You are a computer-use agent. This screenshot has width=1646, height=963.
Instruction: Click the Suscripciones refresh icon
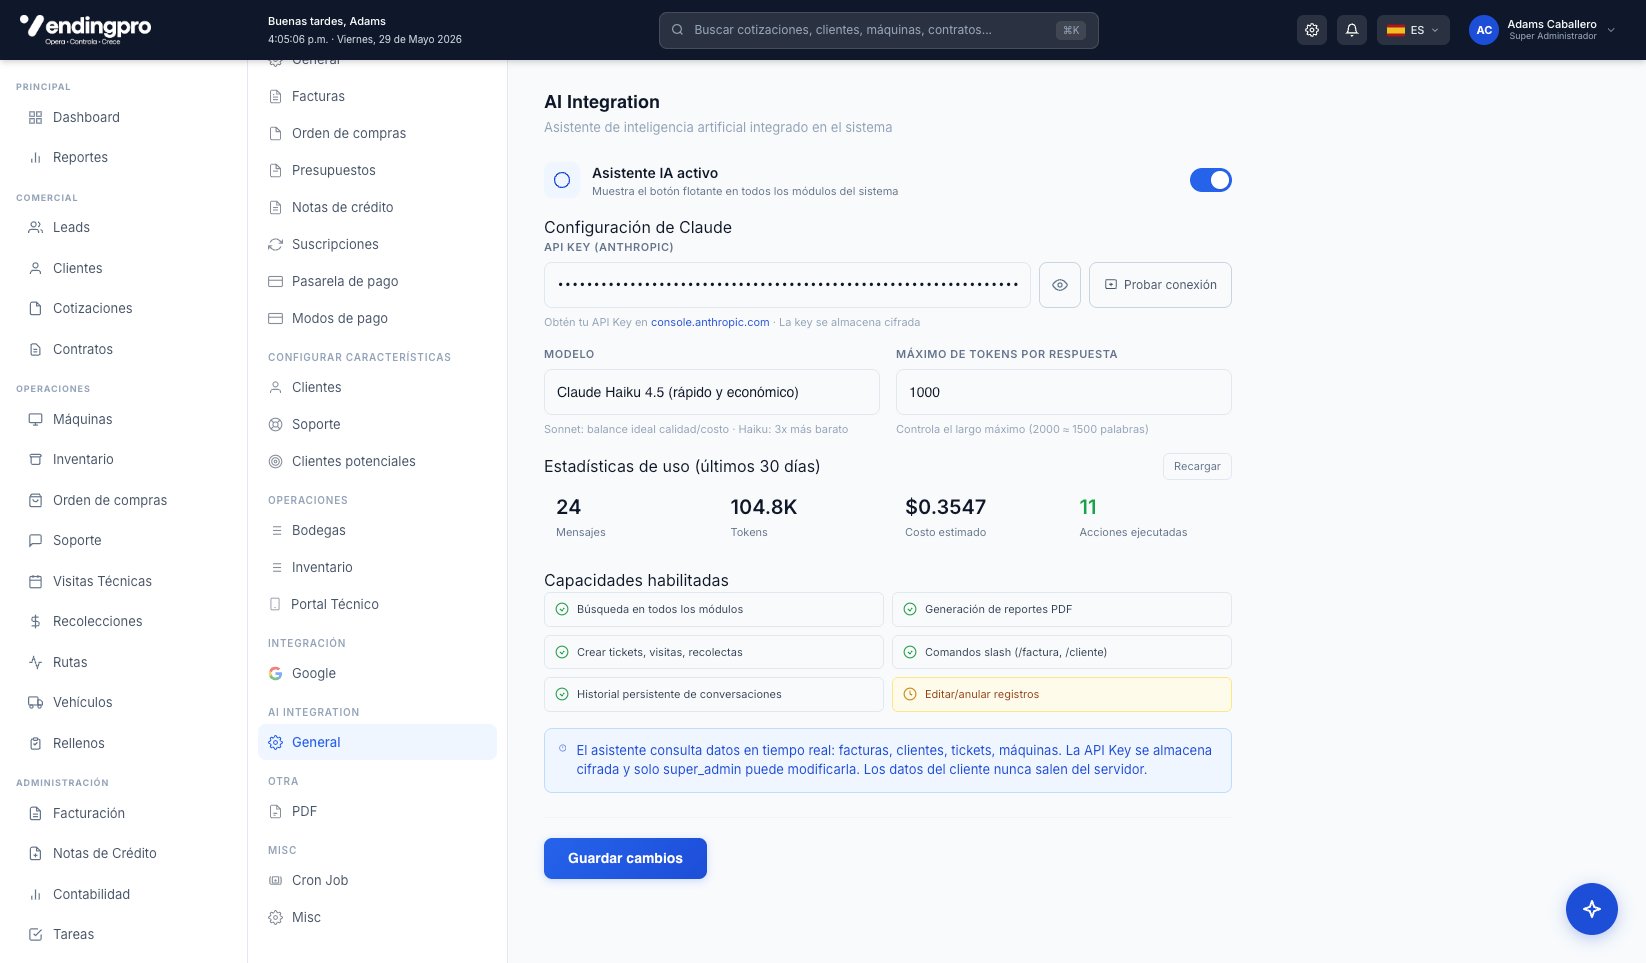[x=275, y=244]
